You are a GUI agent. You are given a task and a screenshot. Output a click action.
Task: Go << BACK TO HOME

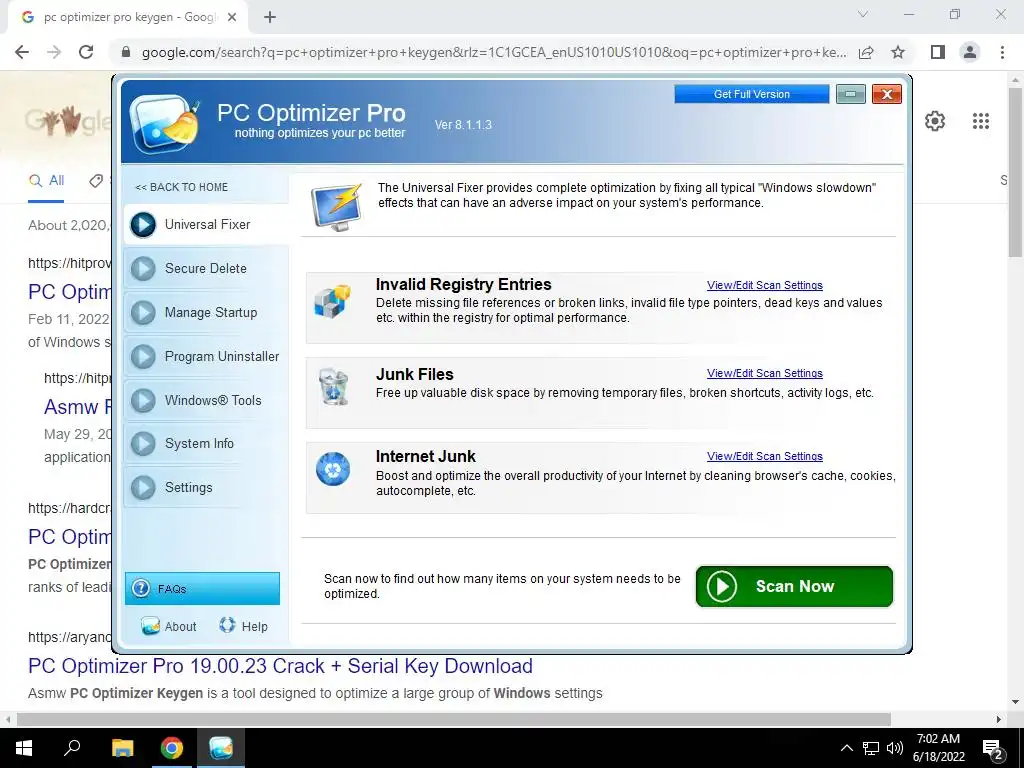pos(182,187)
